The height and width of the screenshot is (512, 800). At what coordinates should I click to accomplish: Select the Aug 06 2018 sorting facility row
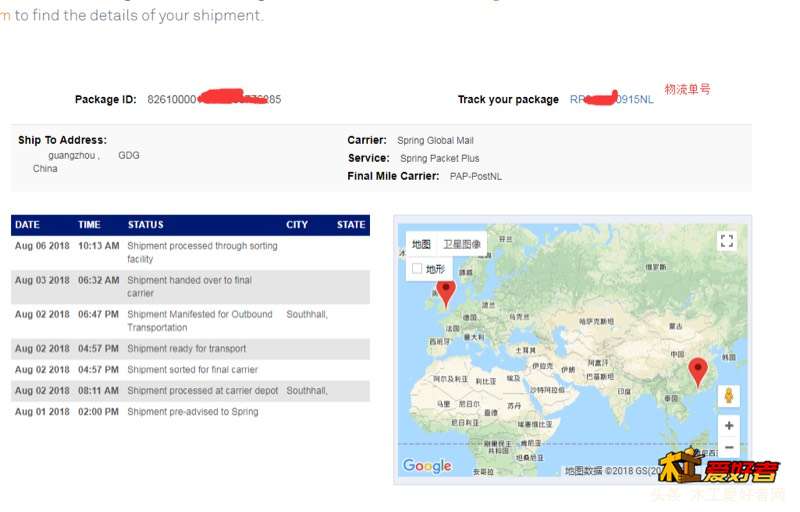190,252
